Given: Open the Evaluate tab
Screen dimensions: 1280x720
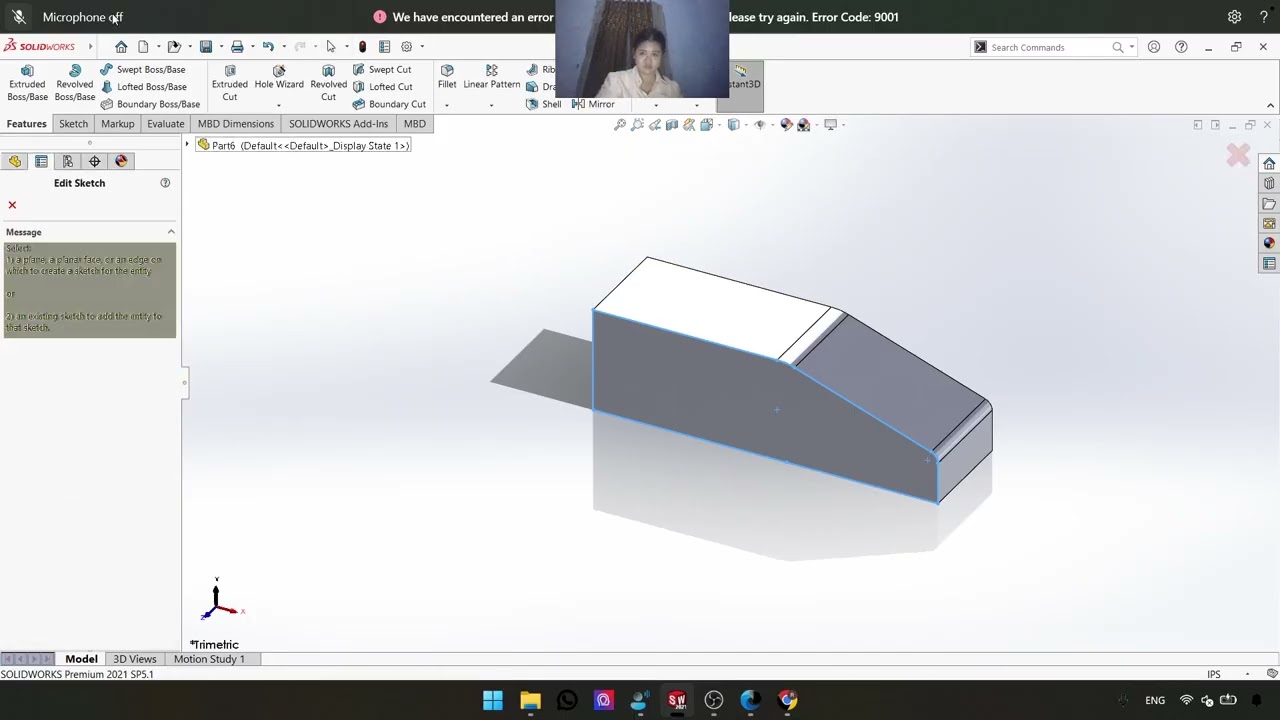Looking at the screenshot, I should pyautogui.click(x=166, y=124).
